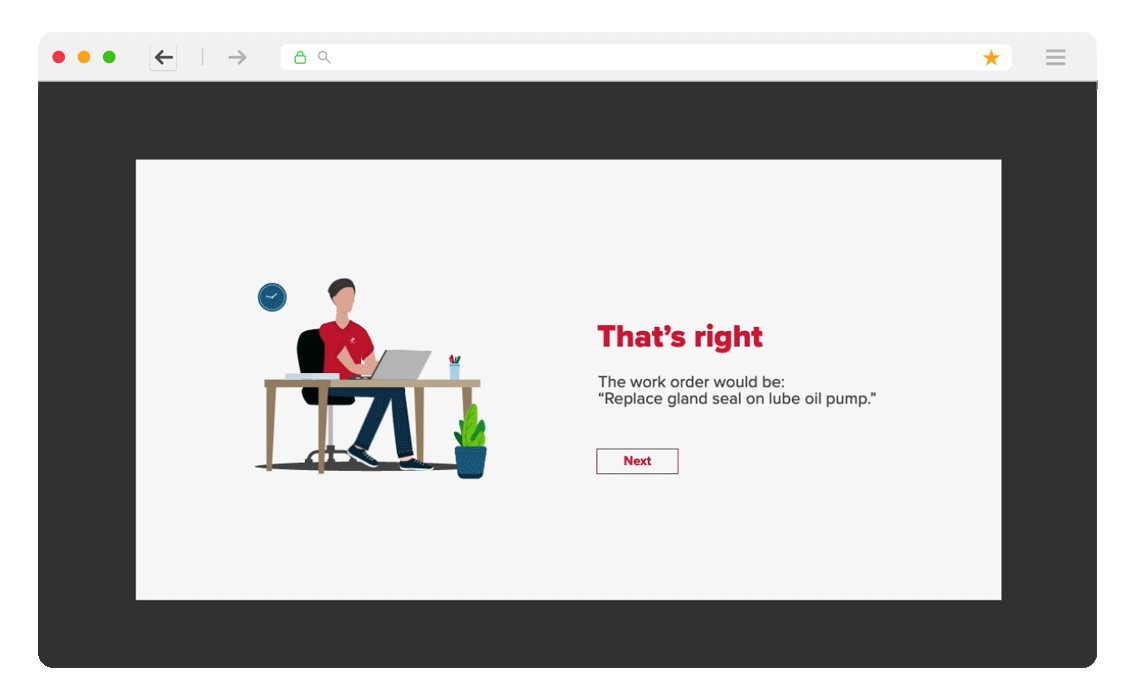Continue with the Next button
Viewport: 1140px width, 700px height.
point(637,461)
